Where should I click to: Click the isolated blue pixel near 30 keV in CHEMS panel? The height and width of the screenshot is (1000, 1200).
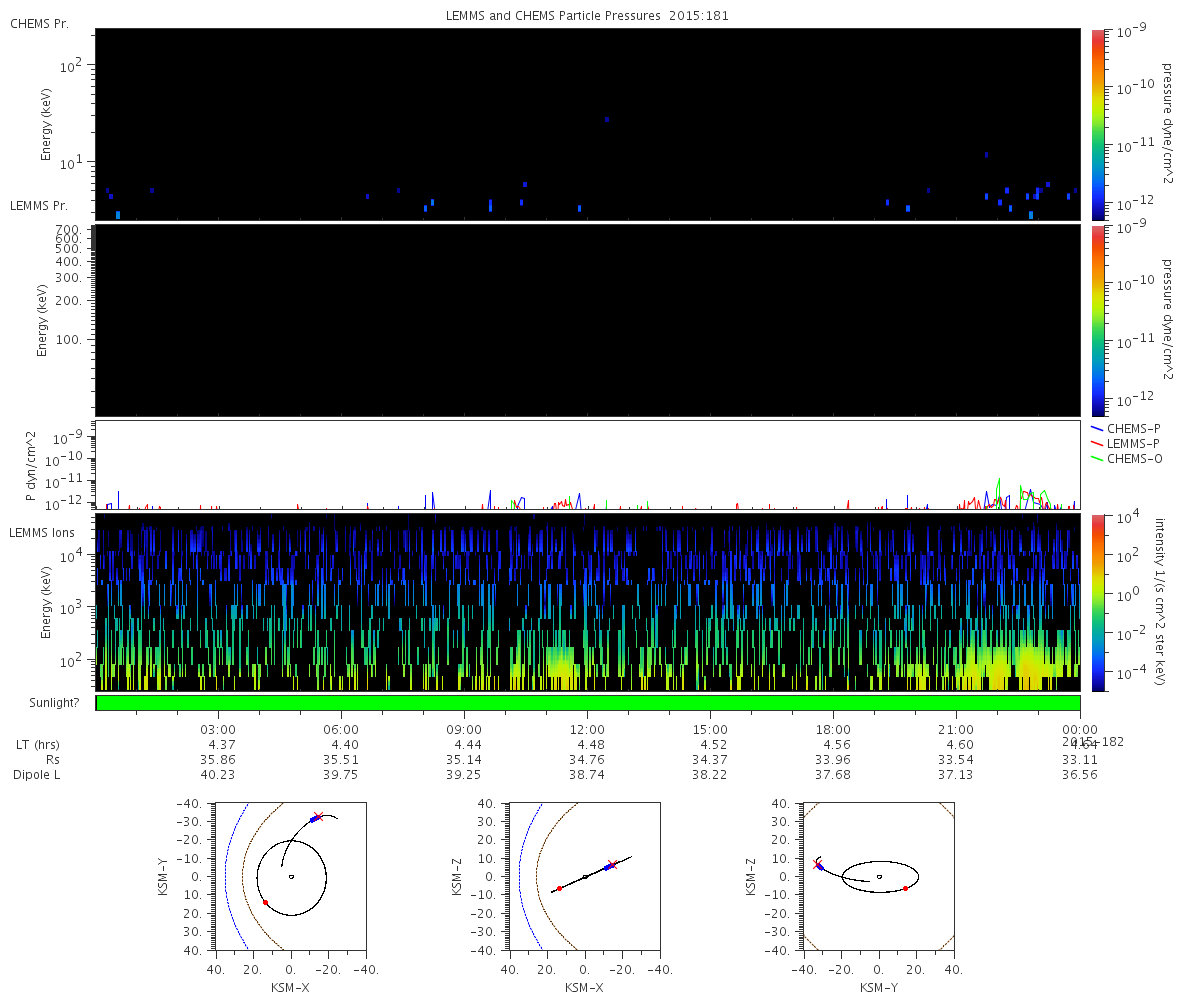coord(607,119)
